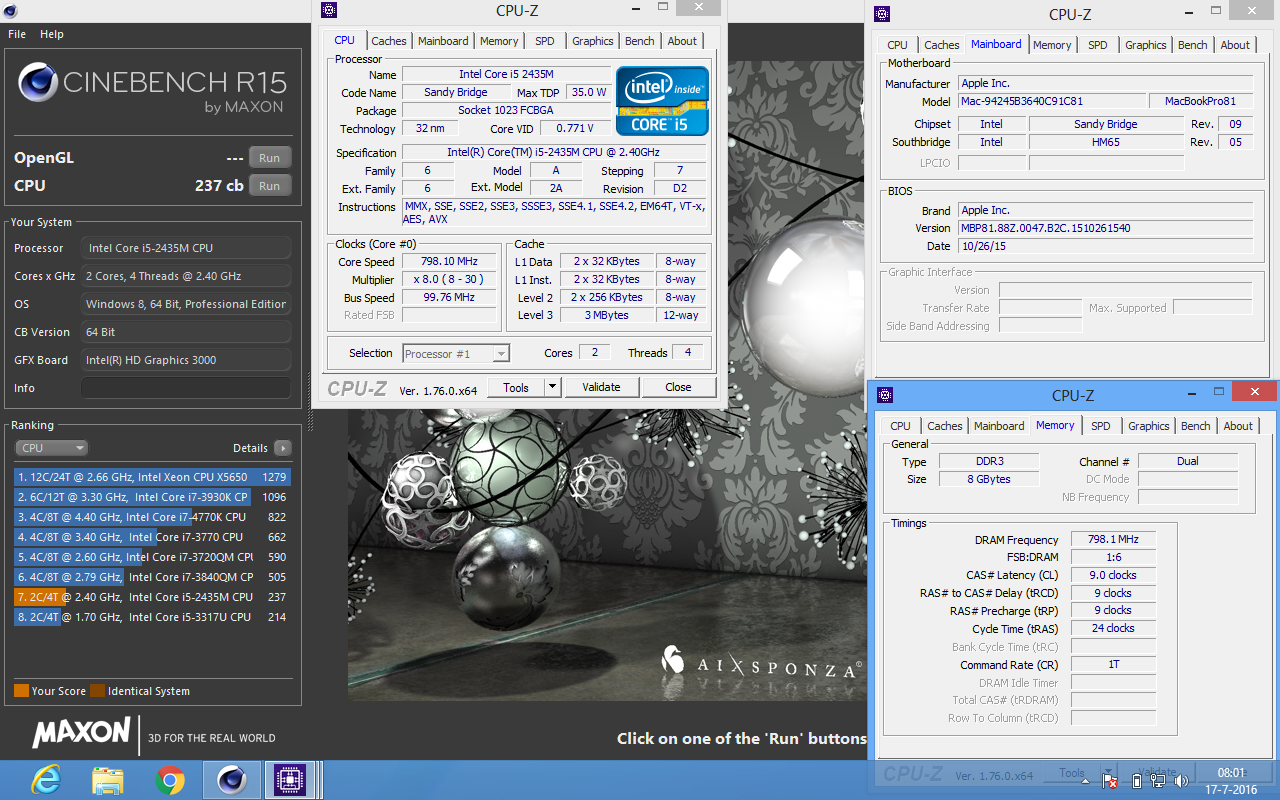Screen dimensions: 1280x800
Task: Open Bench tab in CPU-Z processor window
Action: 640,41
